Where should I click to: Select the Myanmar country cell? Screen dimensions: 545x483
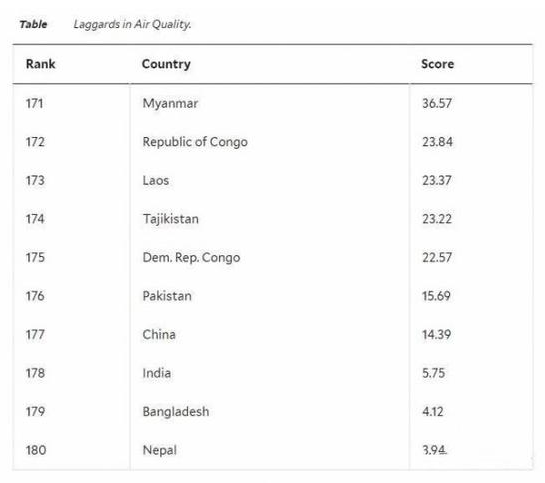click(170, 103)
